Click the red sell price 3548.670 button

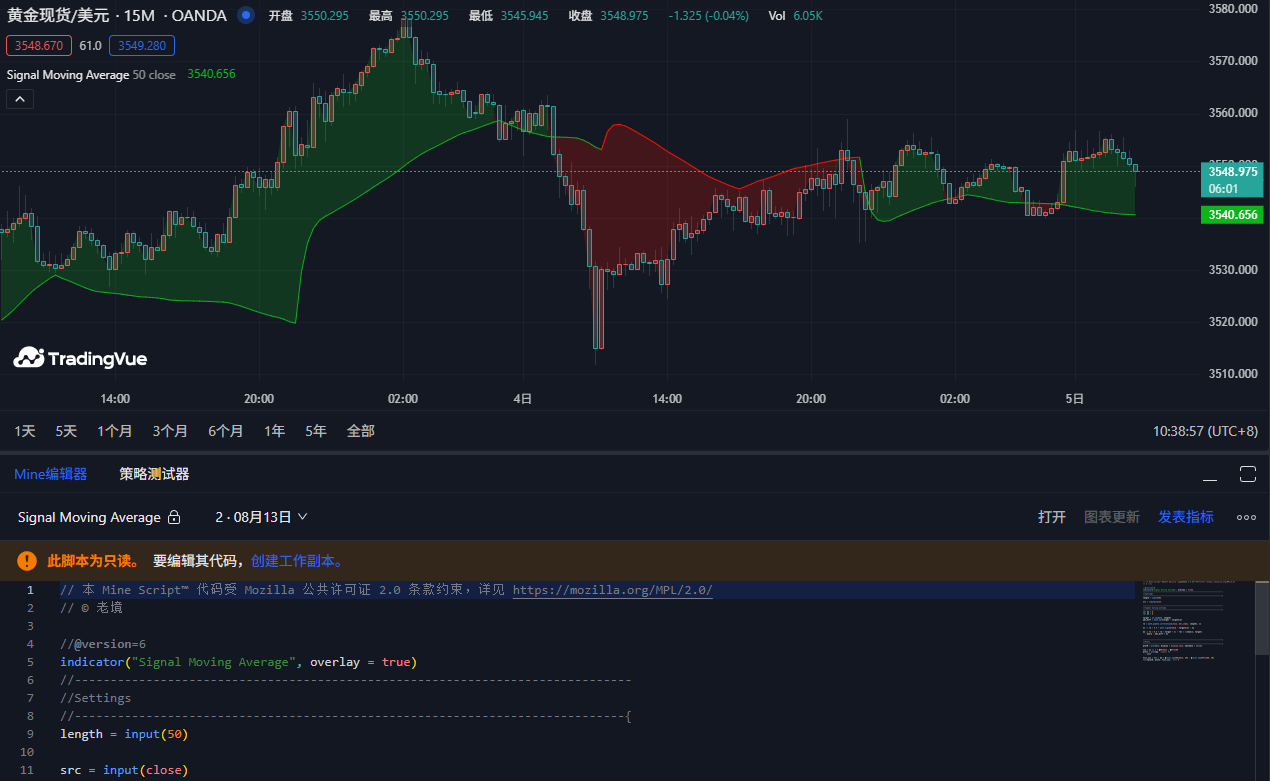[39, 45]
